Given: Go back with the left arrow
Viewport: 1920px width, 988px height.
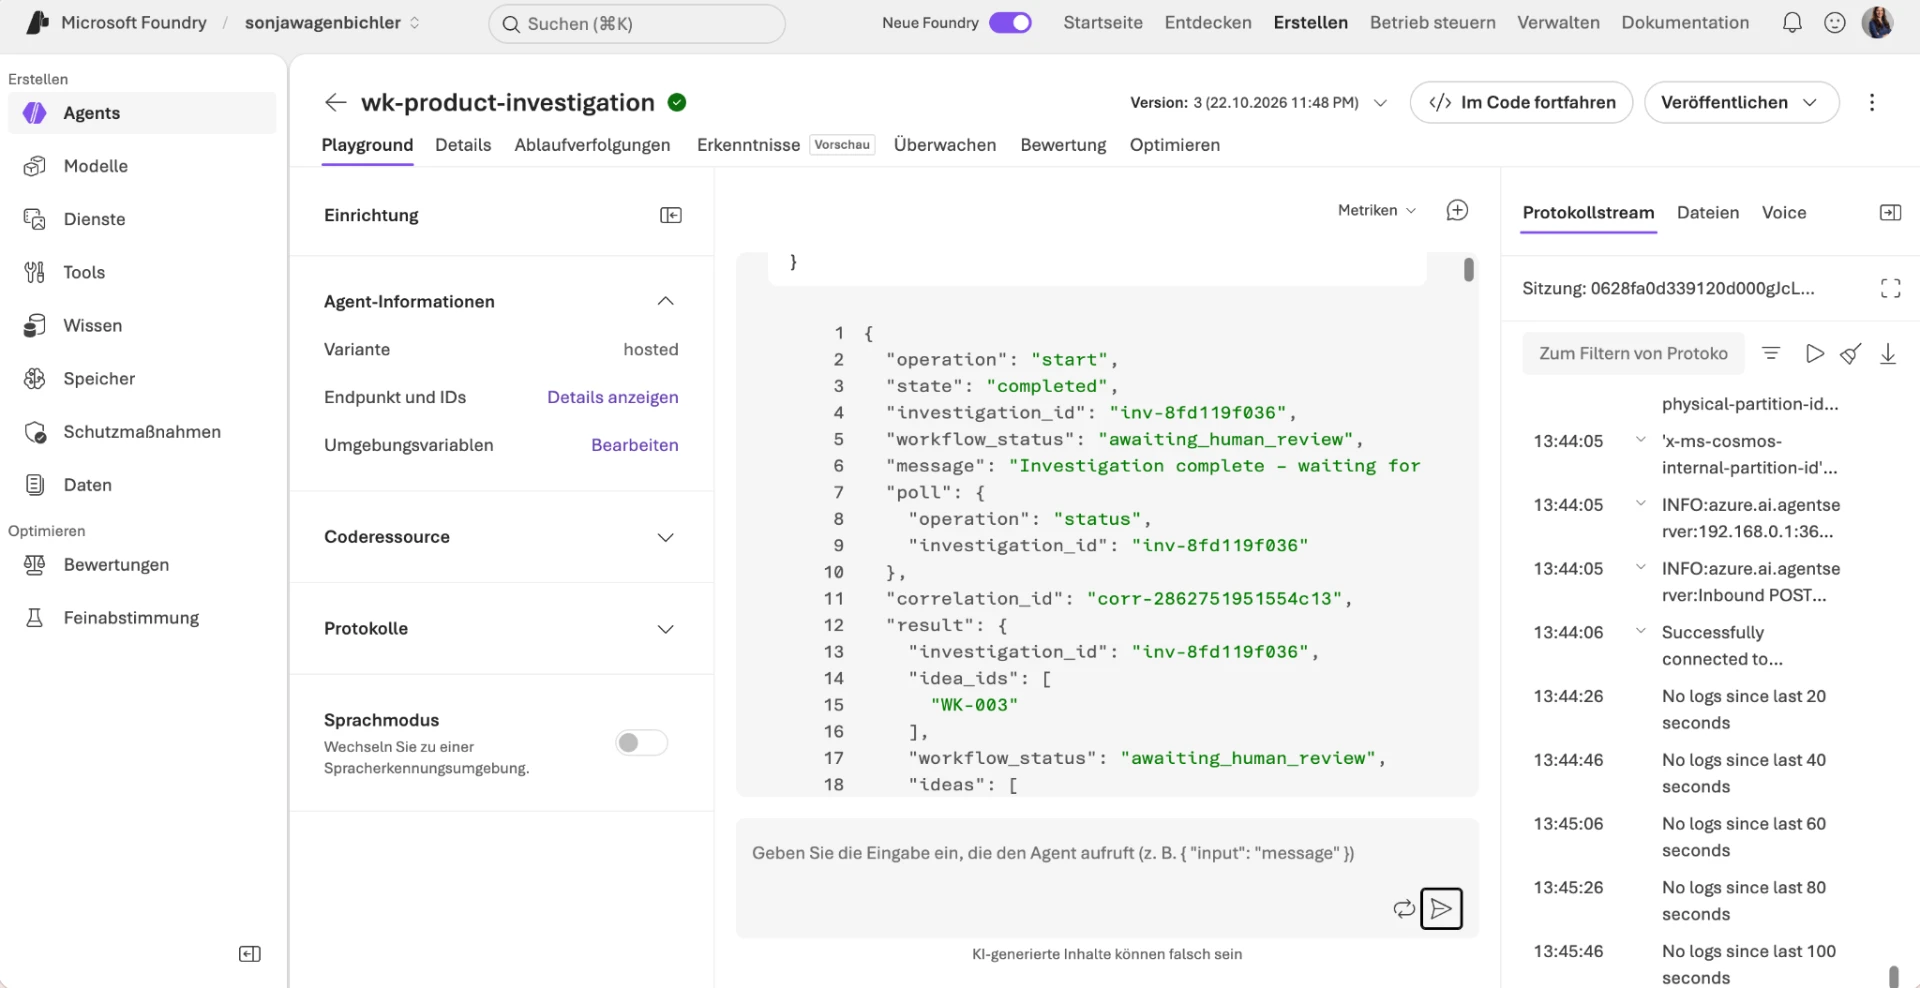Looking at the screenshot, I should pos(335,102).
